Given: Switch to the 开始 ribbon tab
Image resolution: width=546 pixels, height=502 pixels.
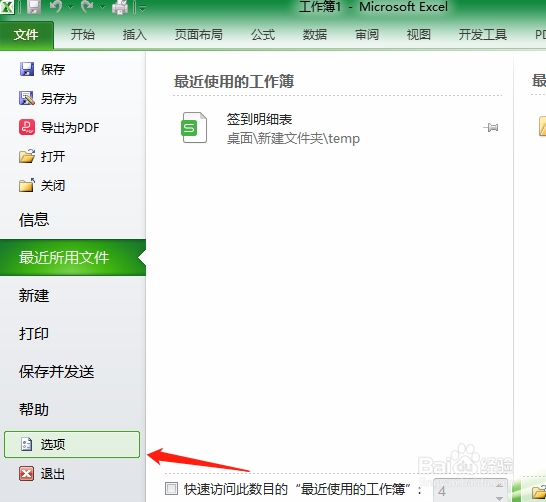Looking at the screenshot, I should 83,35.
